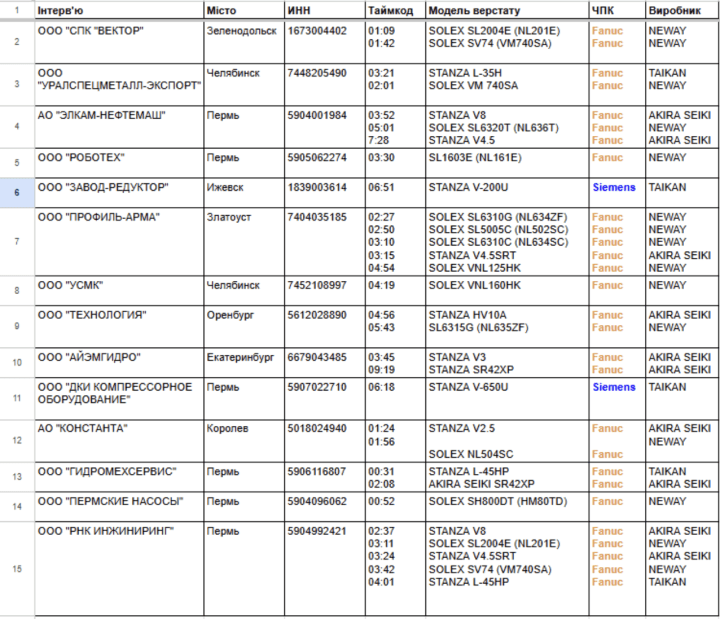The height and width of the screenshot is (619, 720).
Task: Select the "ЧПК" header cell
Action: click(x=617, y=10)
